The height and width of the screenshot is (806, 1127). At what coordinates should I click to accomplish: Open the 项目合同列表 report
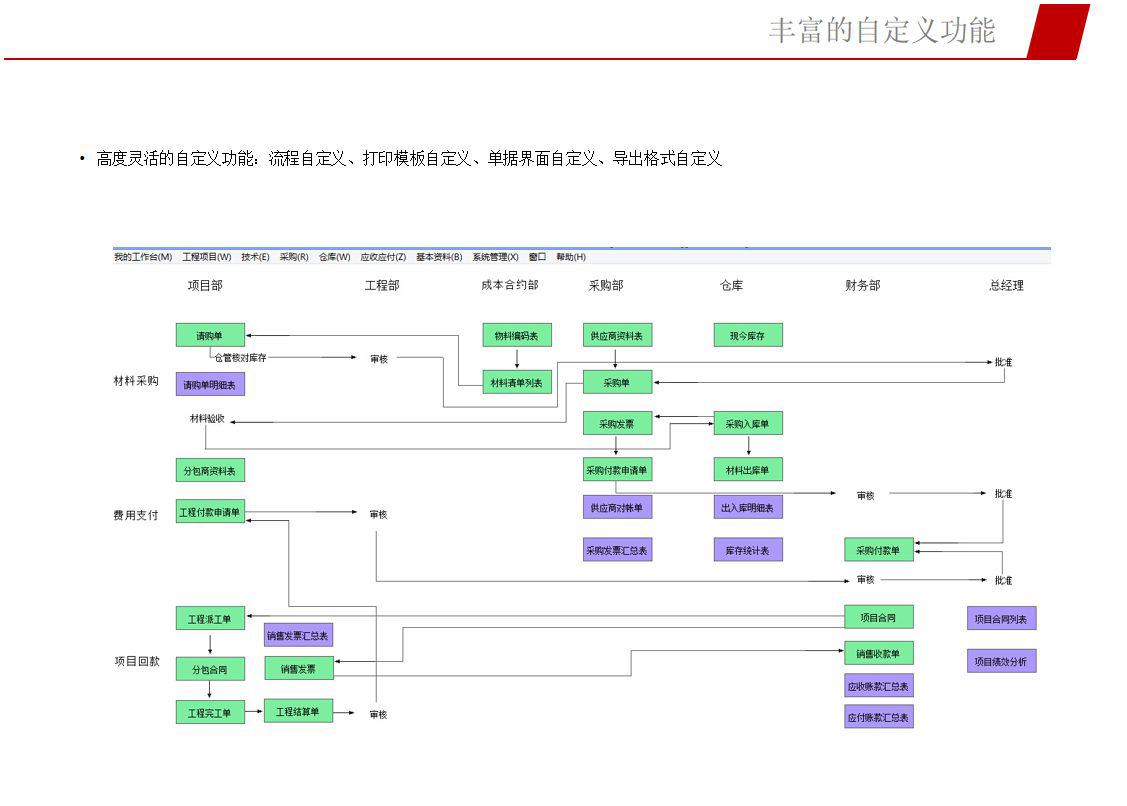click(1001, 619)
